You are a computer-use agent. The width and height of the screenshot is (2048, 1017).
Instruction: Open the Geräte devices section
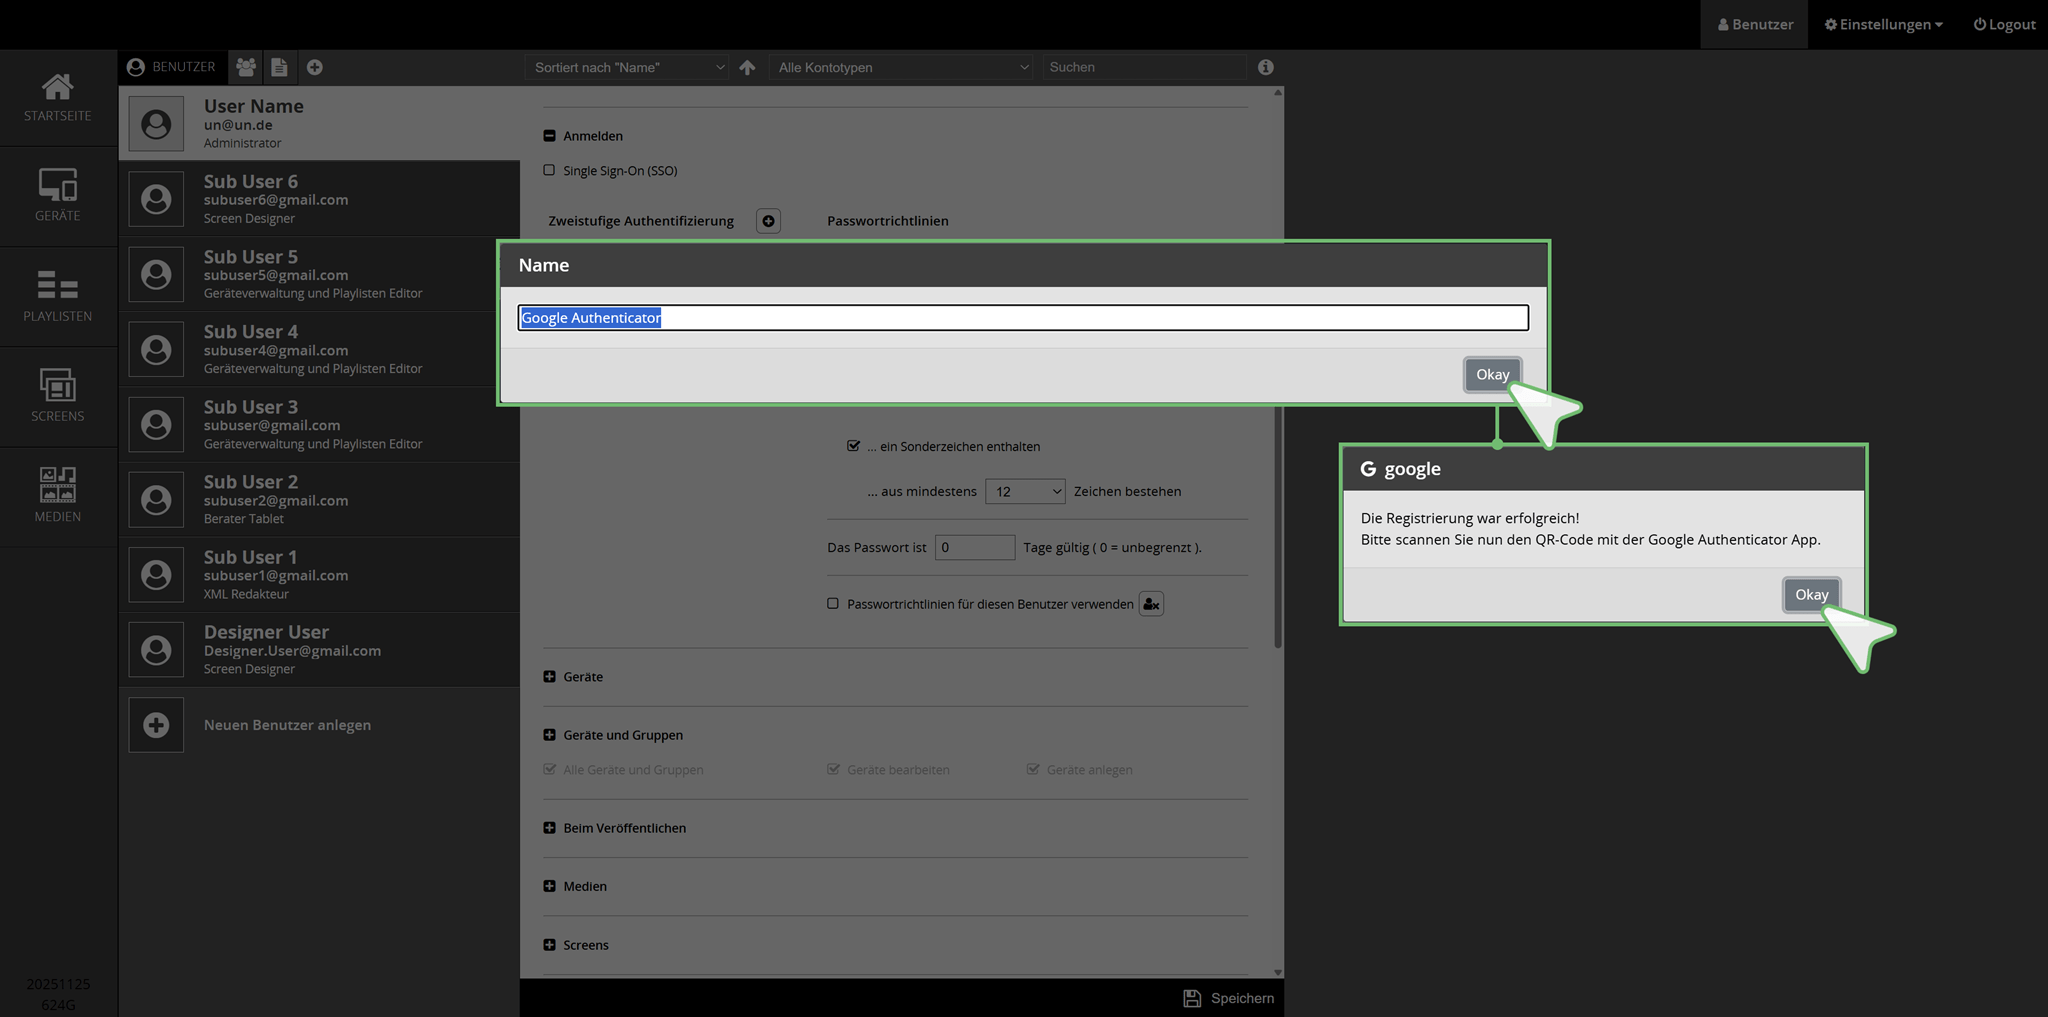pos(57,195)
